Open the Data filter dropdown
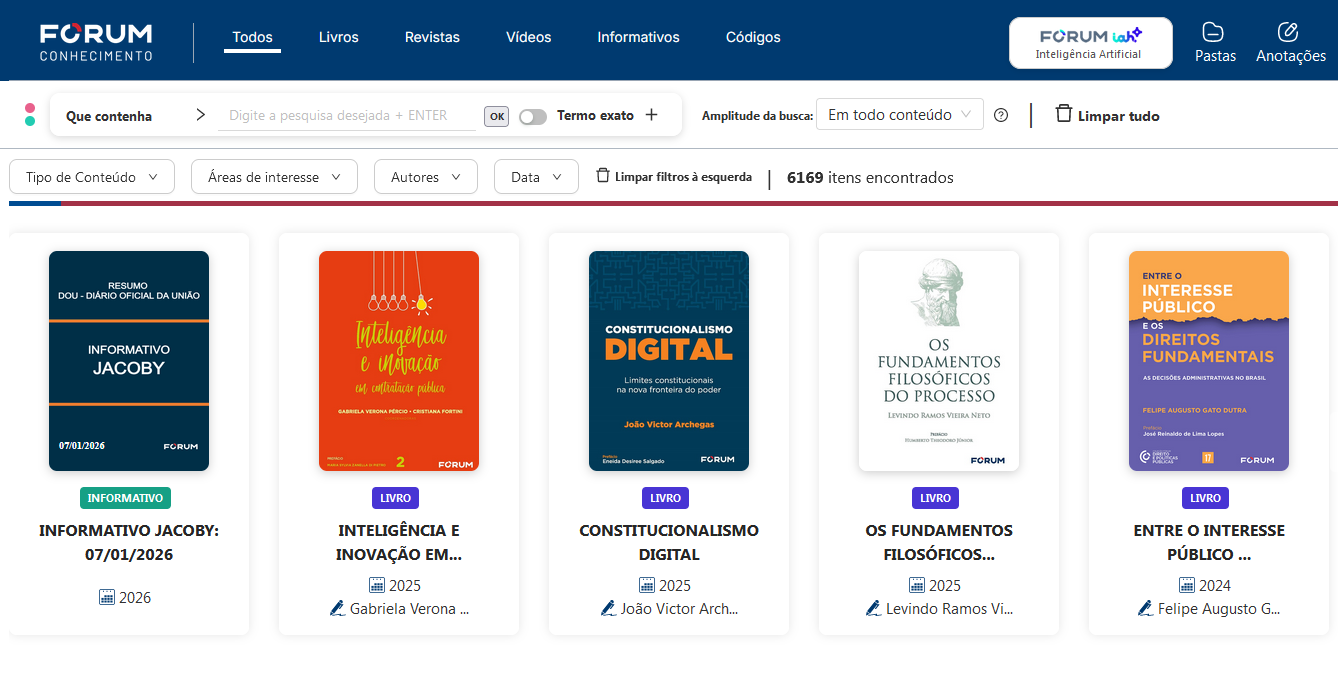Viewport: 1338px width, 682px height. 536,177
